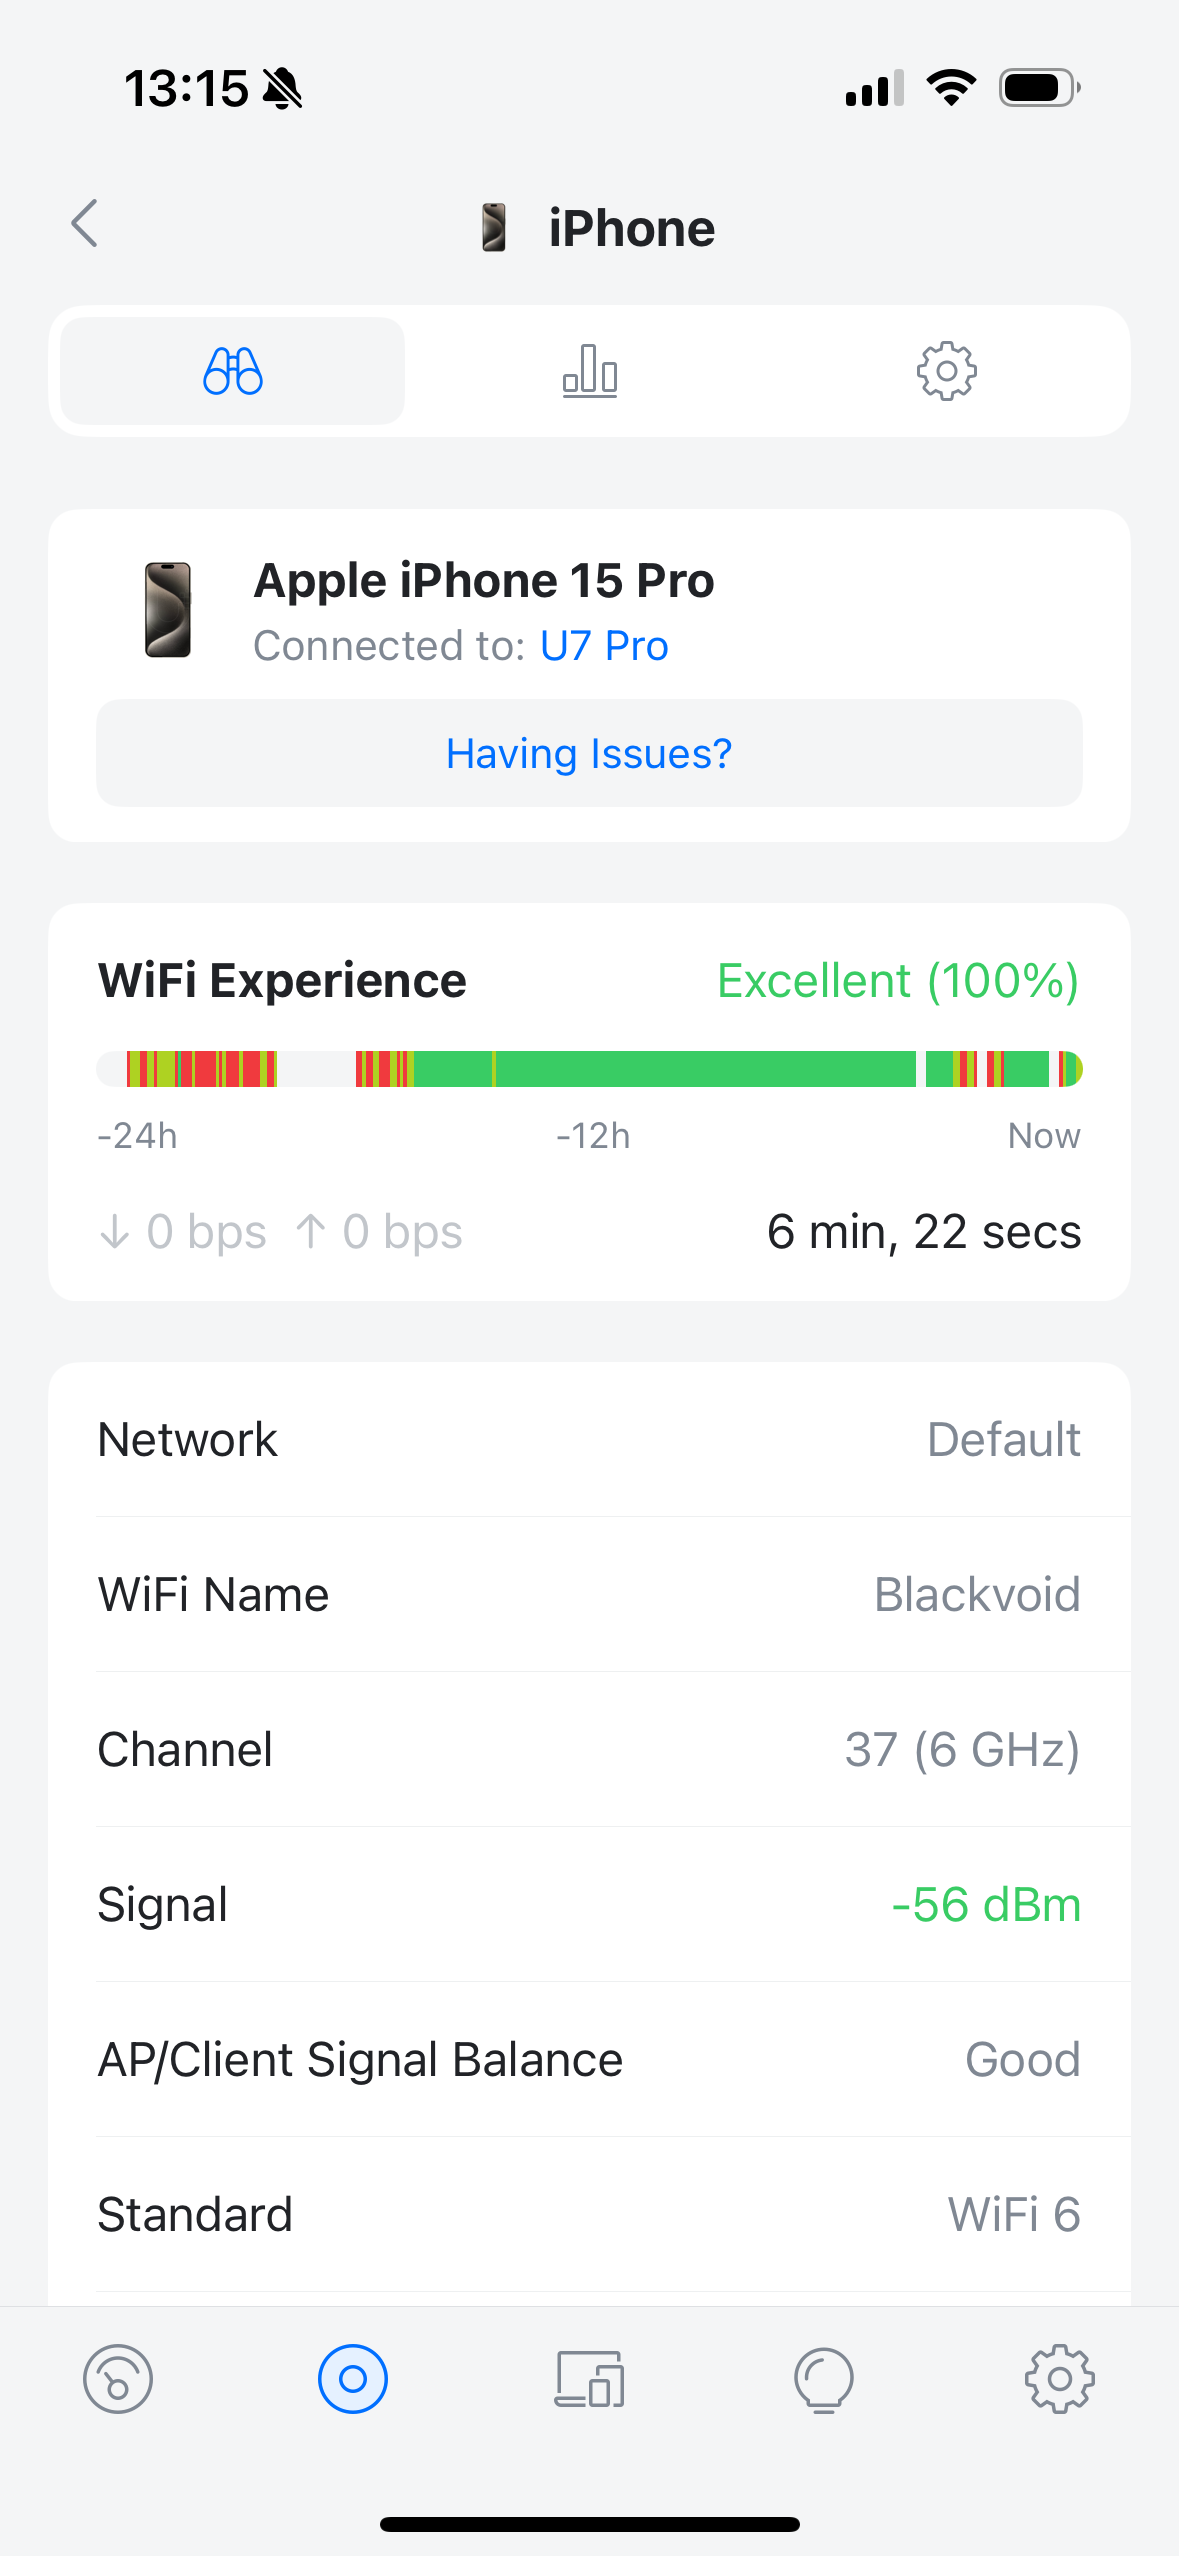Tap the back chevron arrow
The width and height of the screenshot is (1179, 2556).
[x=86, y=223]
